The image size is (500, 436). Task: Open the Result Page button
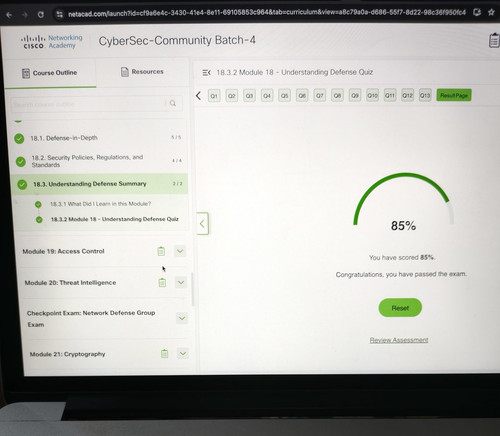coord(454,95)
